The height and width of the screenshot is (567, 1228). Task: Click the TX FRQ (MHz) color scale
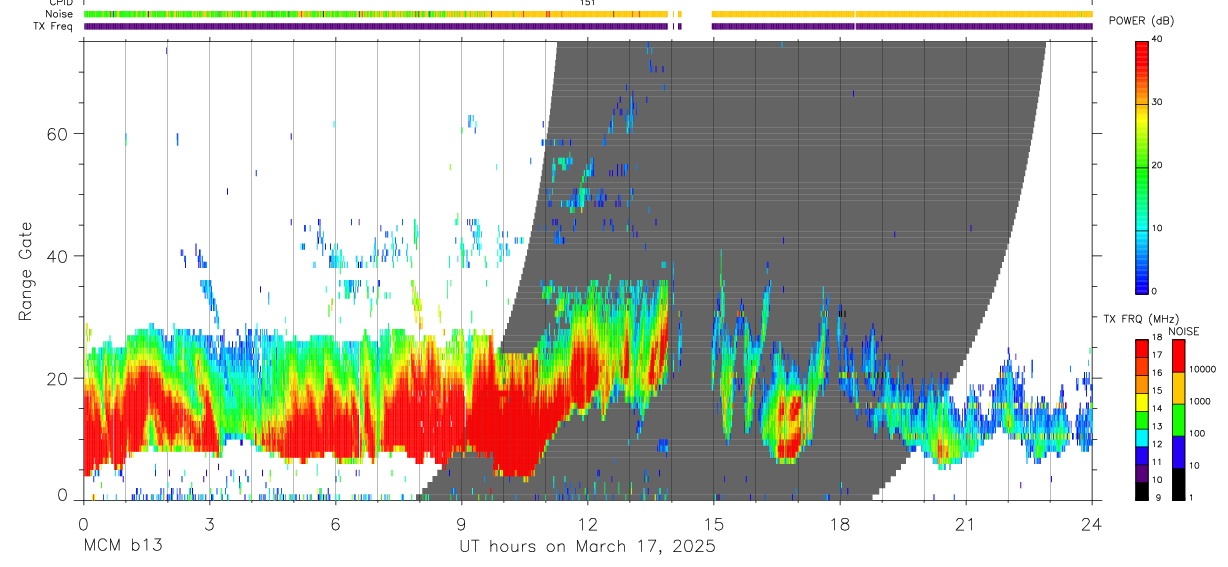tap(1141, 419)
